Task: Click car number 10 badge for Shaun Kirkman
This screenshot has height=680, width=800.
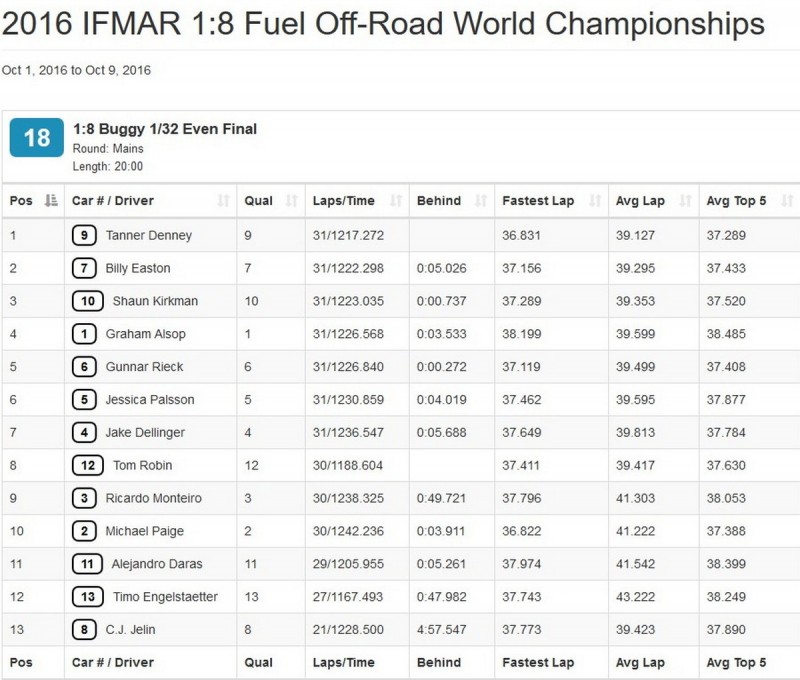Action: (88, 301)
